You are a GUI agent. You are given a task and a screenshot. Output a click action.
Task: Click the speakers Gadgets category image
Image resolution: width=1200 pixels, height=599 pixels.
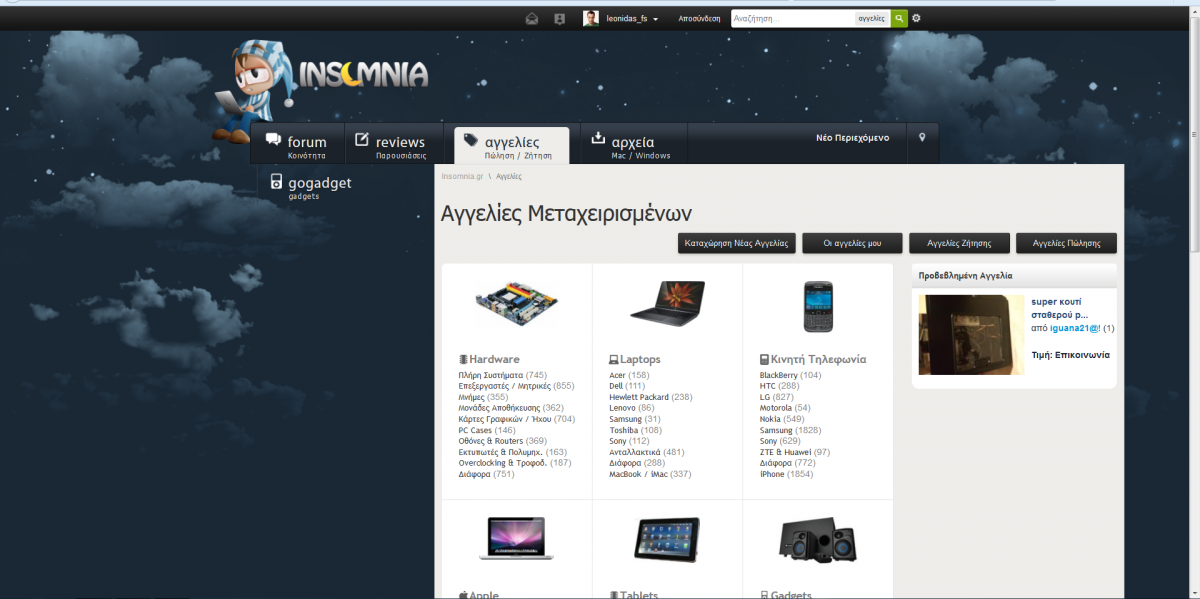click(817, 540)
